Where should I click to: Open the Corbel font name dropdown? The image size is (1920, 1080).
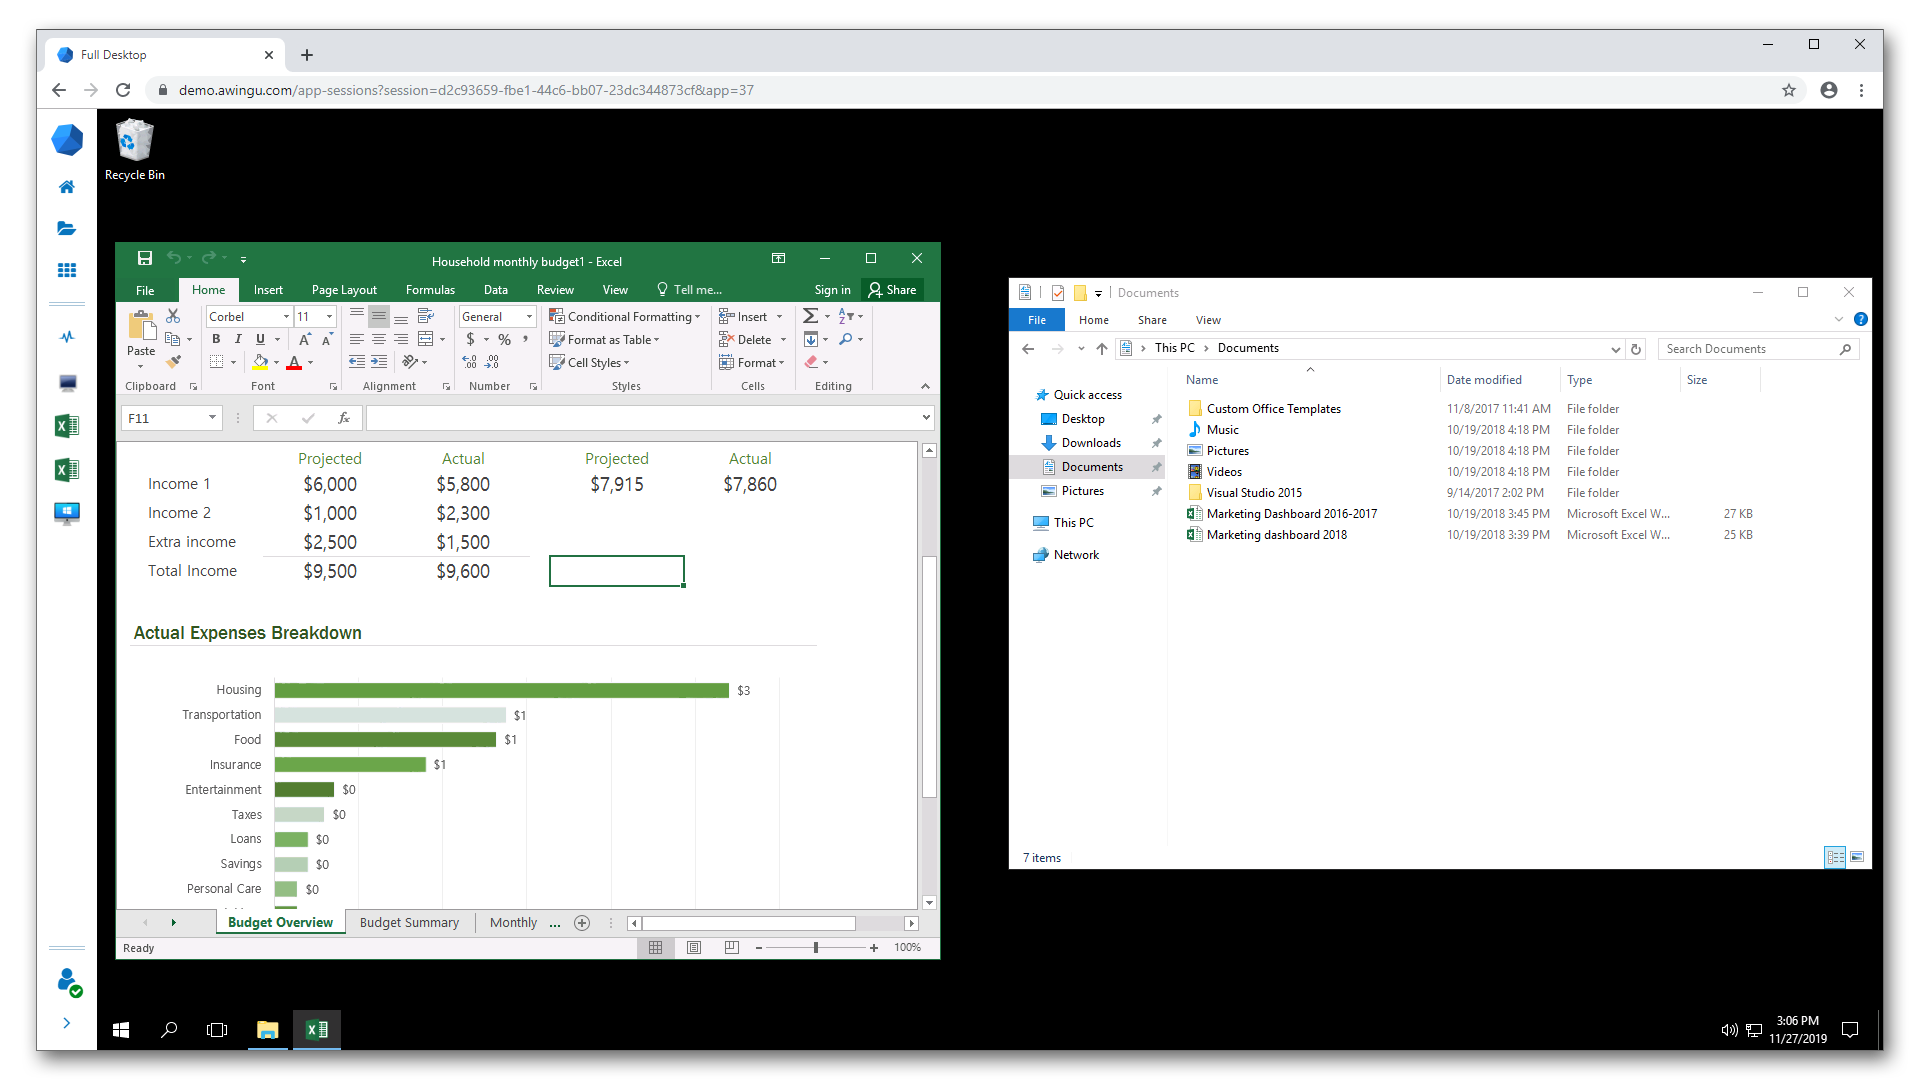[x=286, y=316]
